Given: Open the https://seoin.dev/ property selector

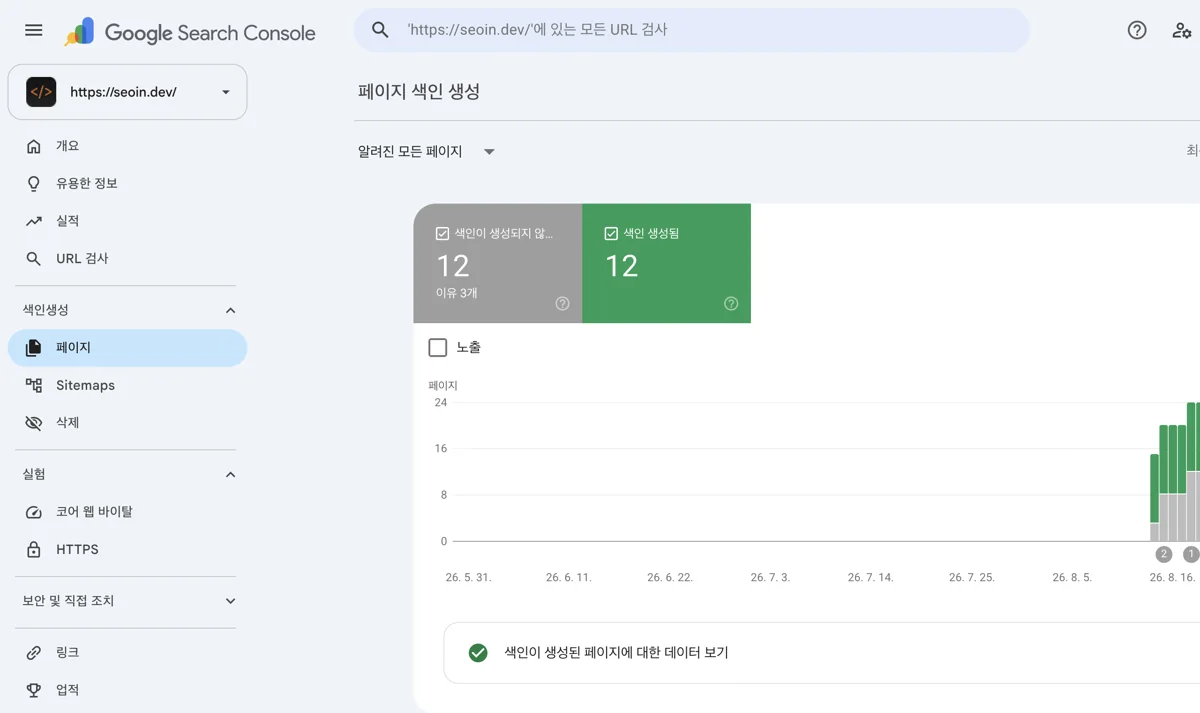Looking at the screenshot, I should (127, 92).
